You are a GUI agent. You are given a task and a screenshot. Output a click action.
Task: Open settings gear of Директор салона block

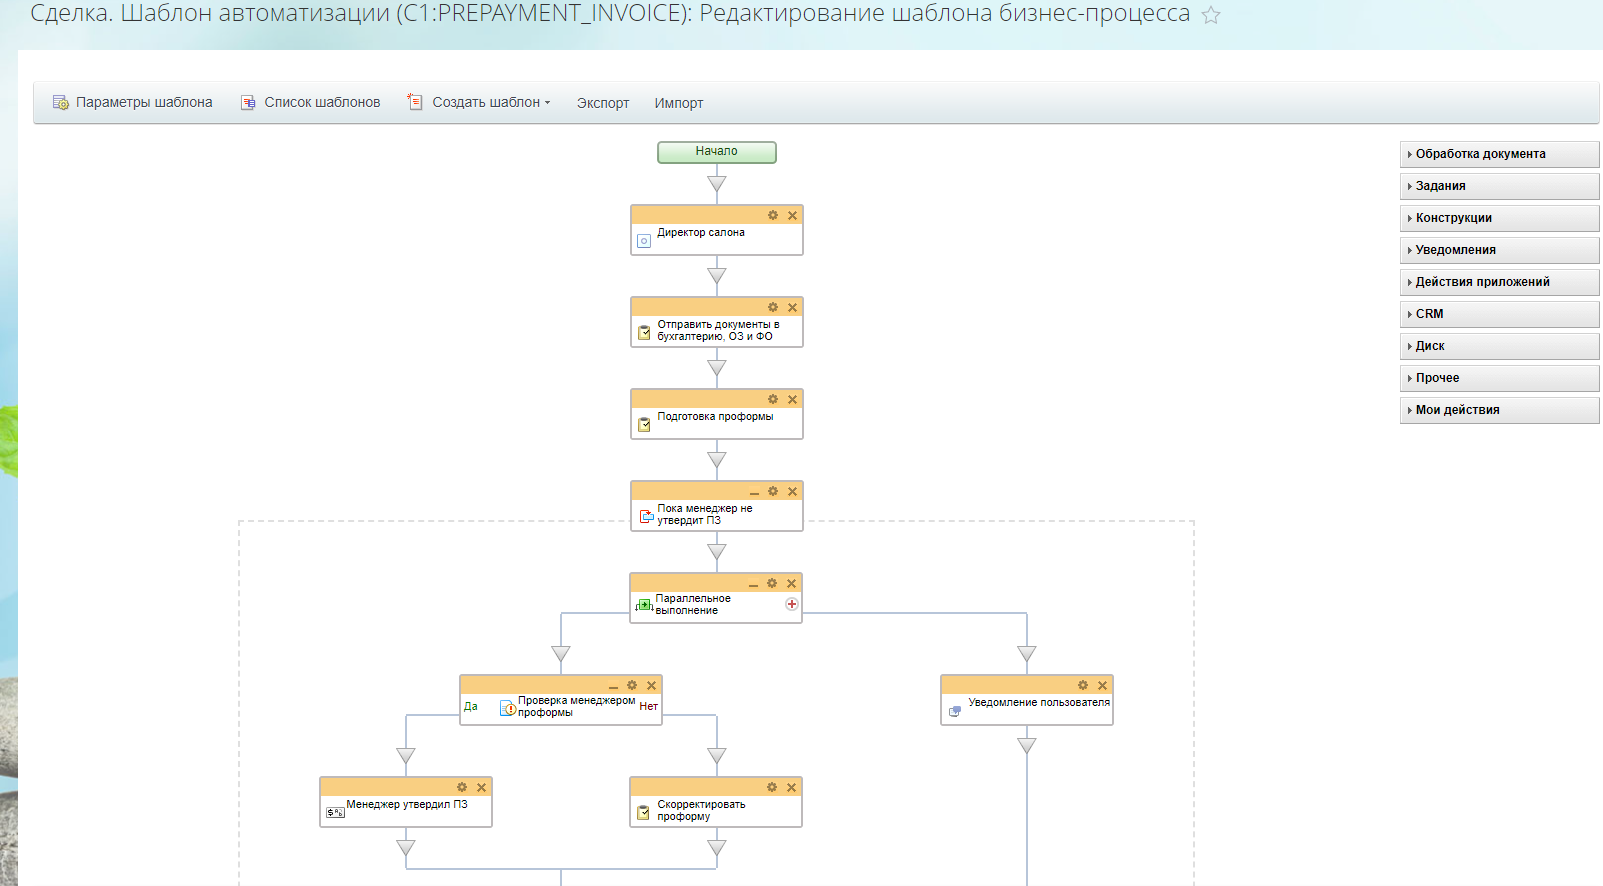(772, 216)
